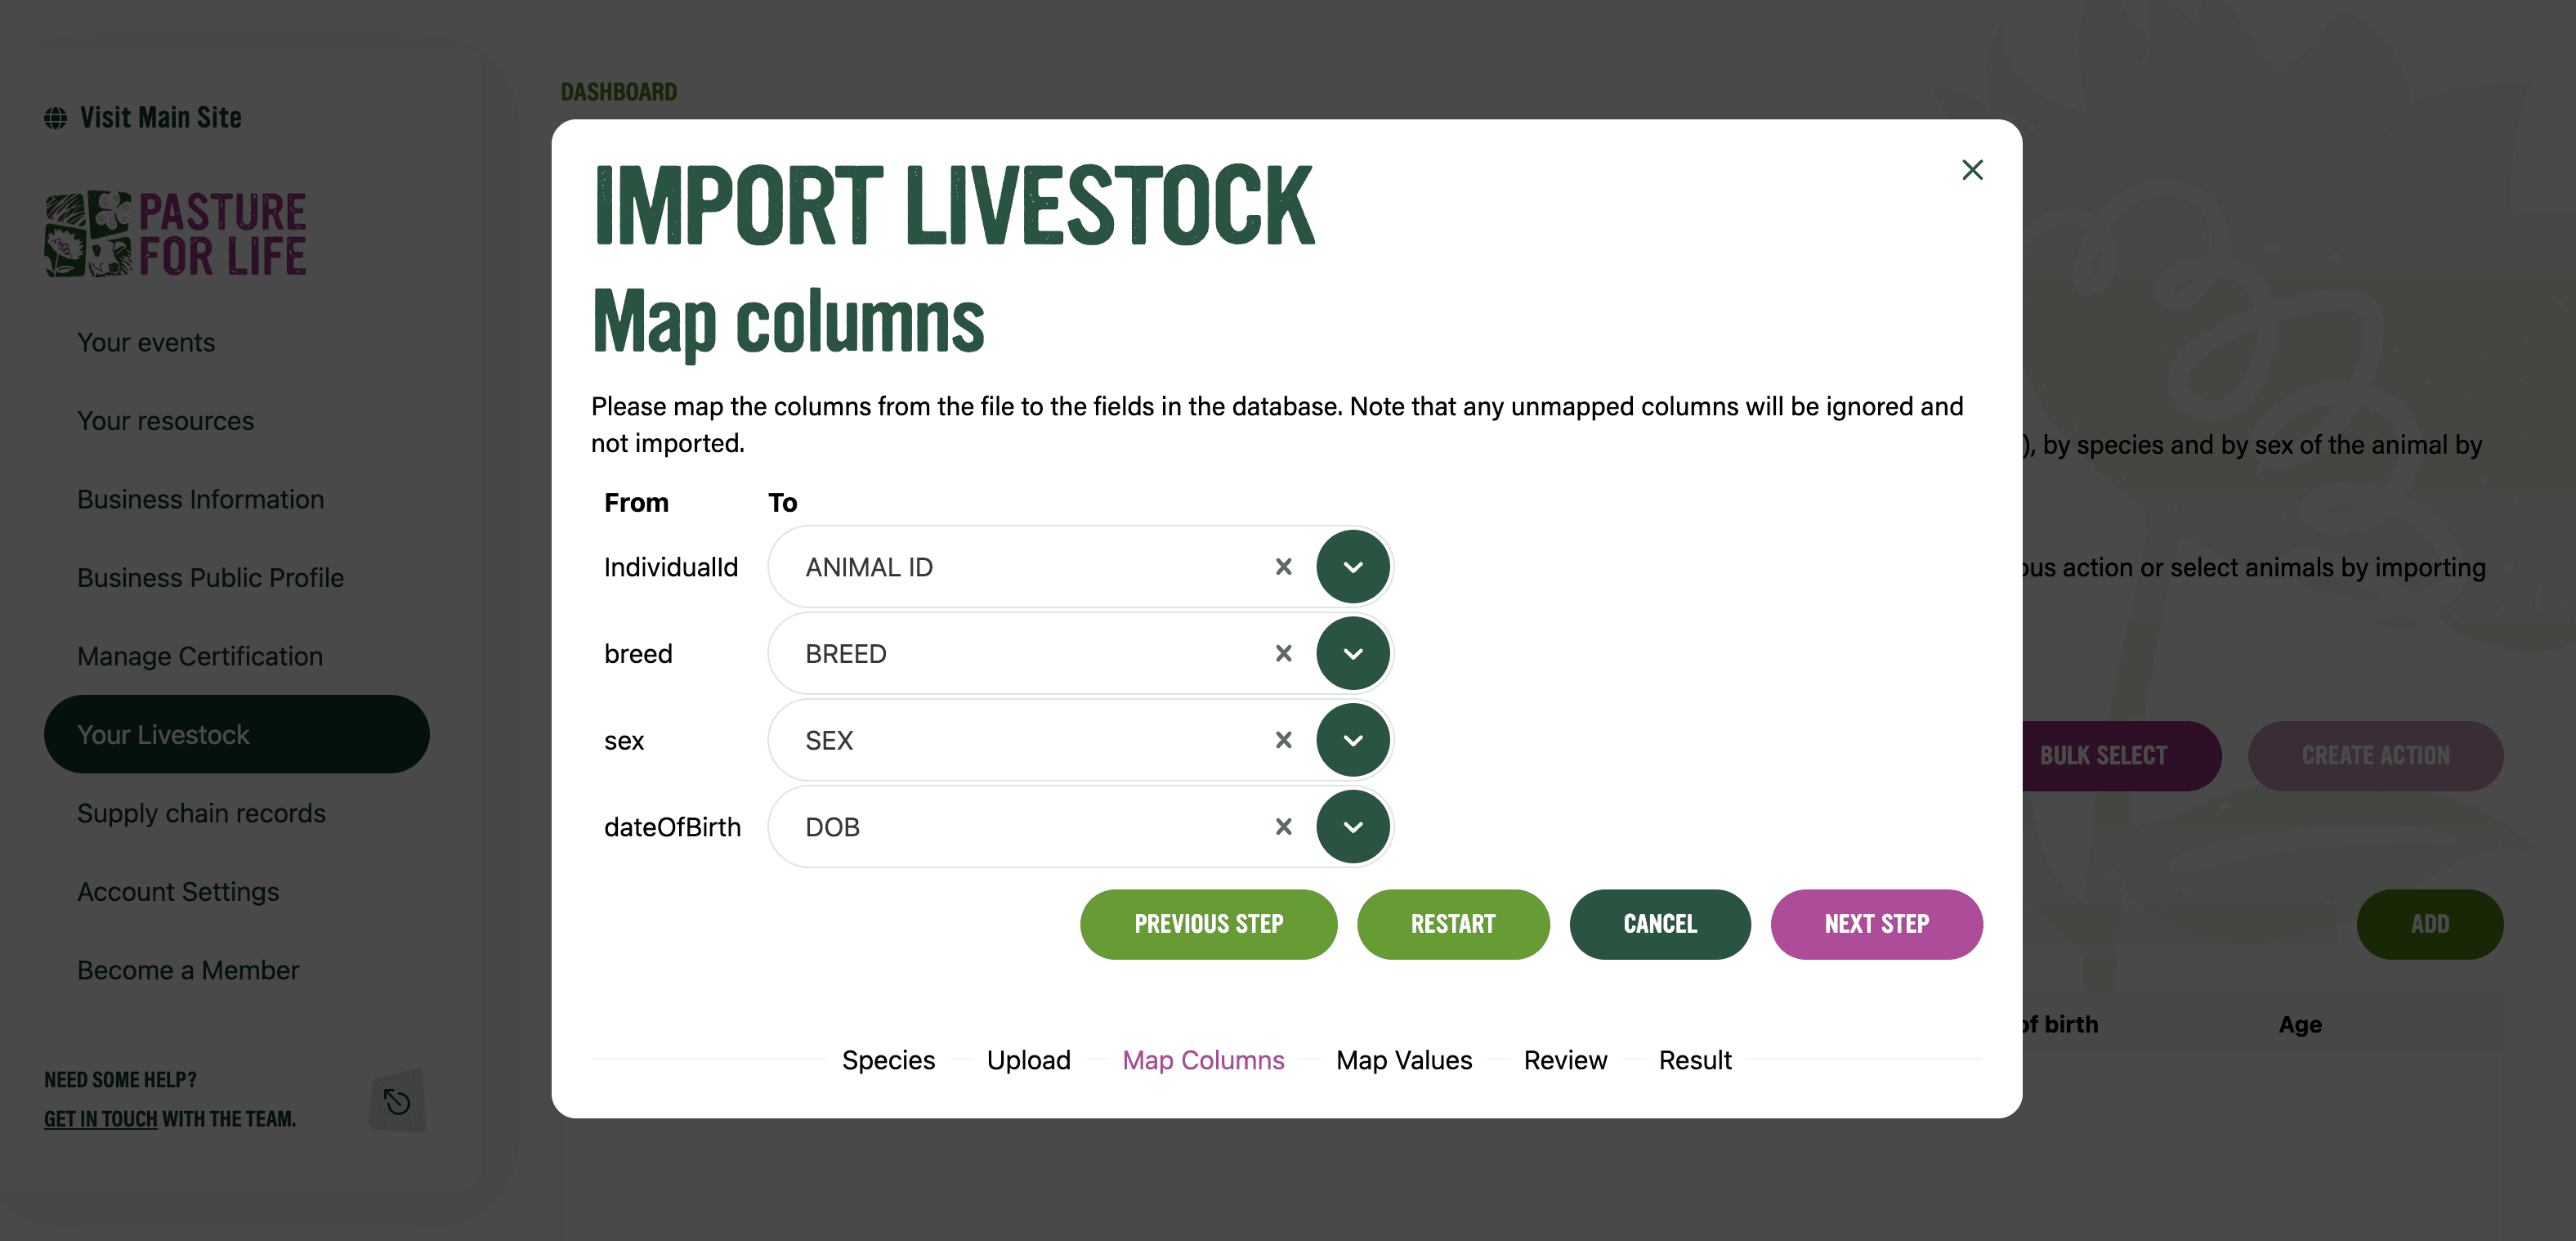The width and height of the screenshot is (2576, 1241).
Task: Click the globe icon next to Visit Main Site
Action: click(55, 117)
